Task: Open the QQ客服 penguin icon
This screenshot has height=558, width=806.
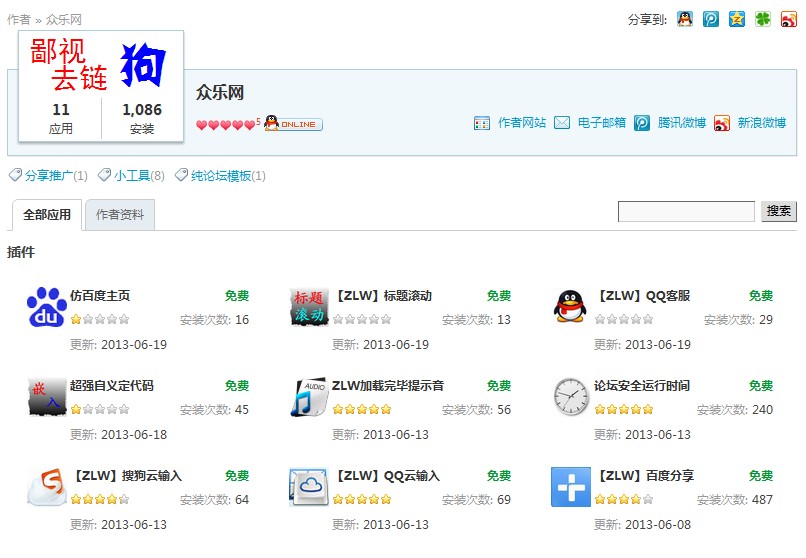Action: coord(571,307)
